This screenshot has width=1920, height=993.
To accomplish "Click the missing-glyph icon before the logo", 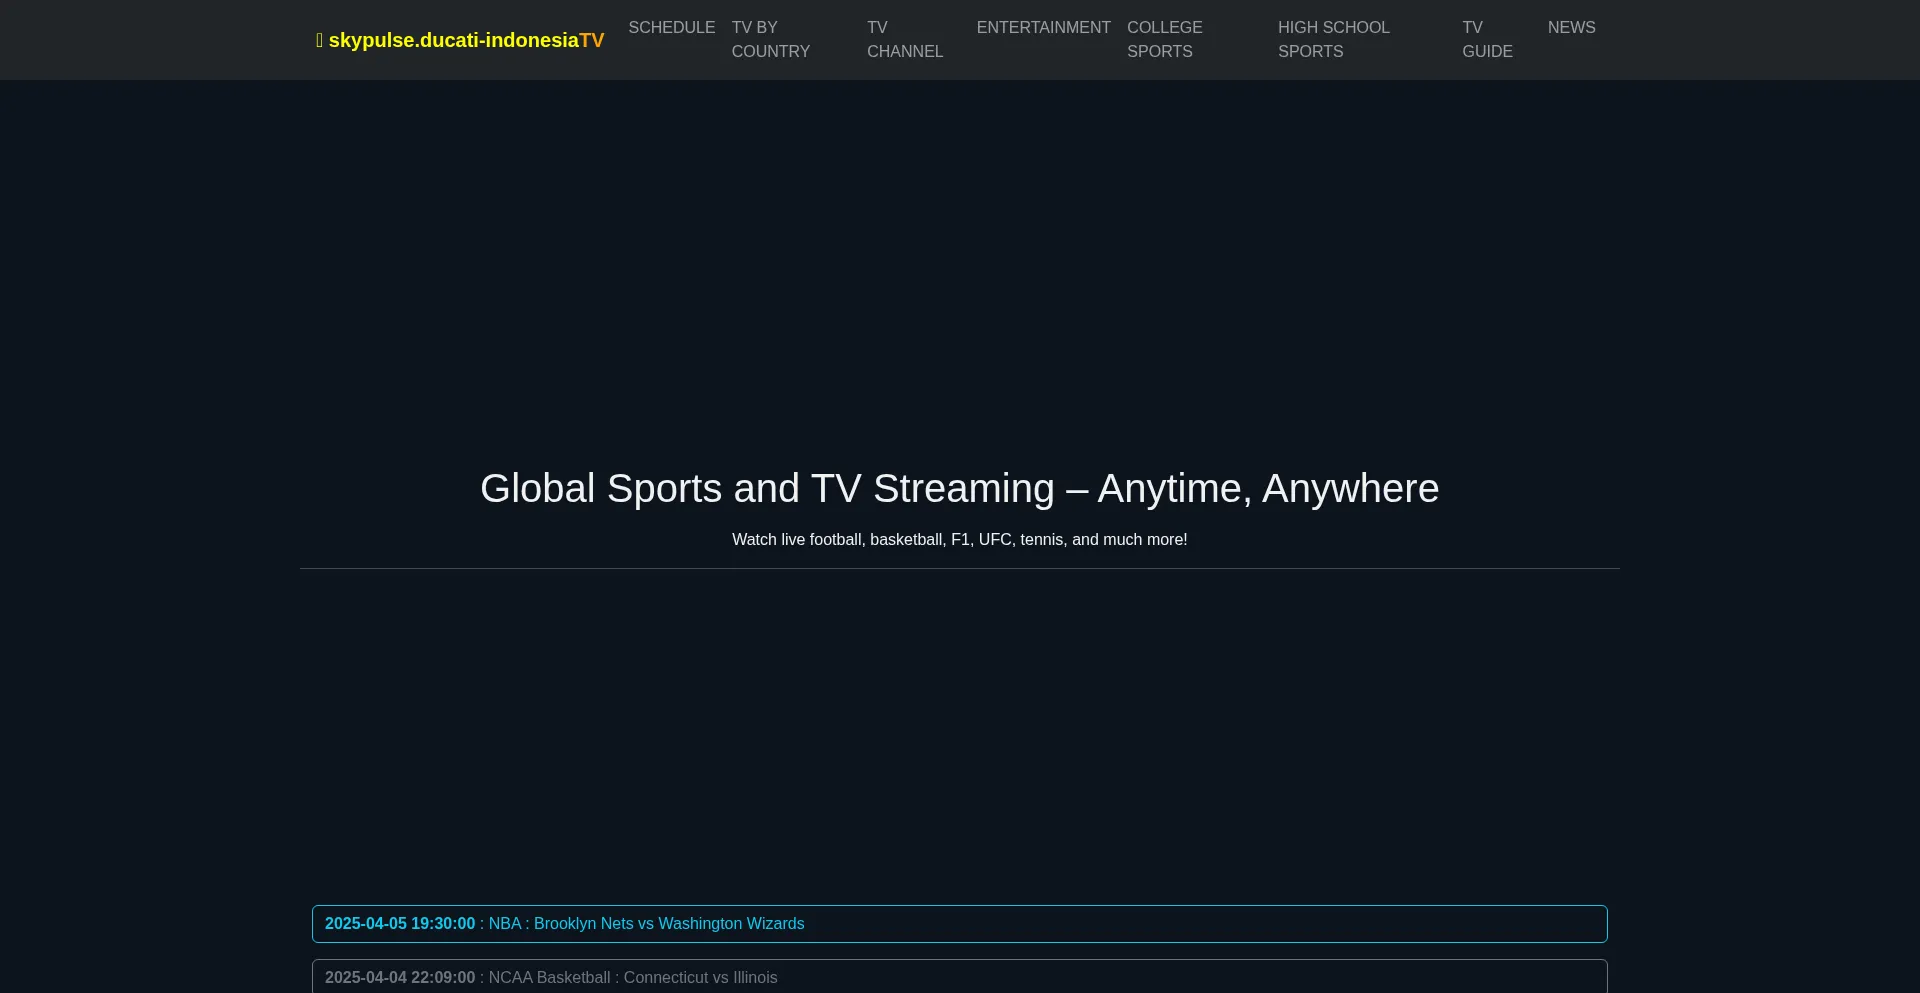I will pyautogui.click(x=320, y=40).
